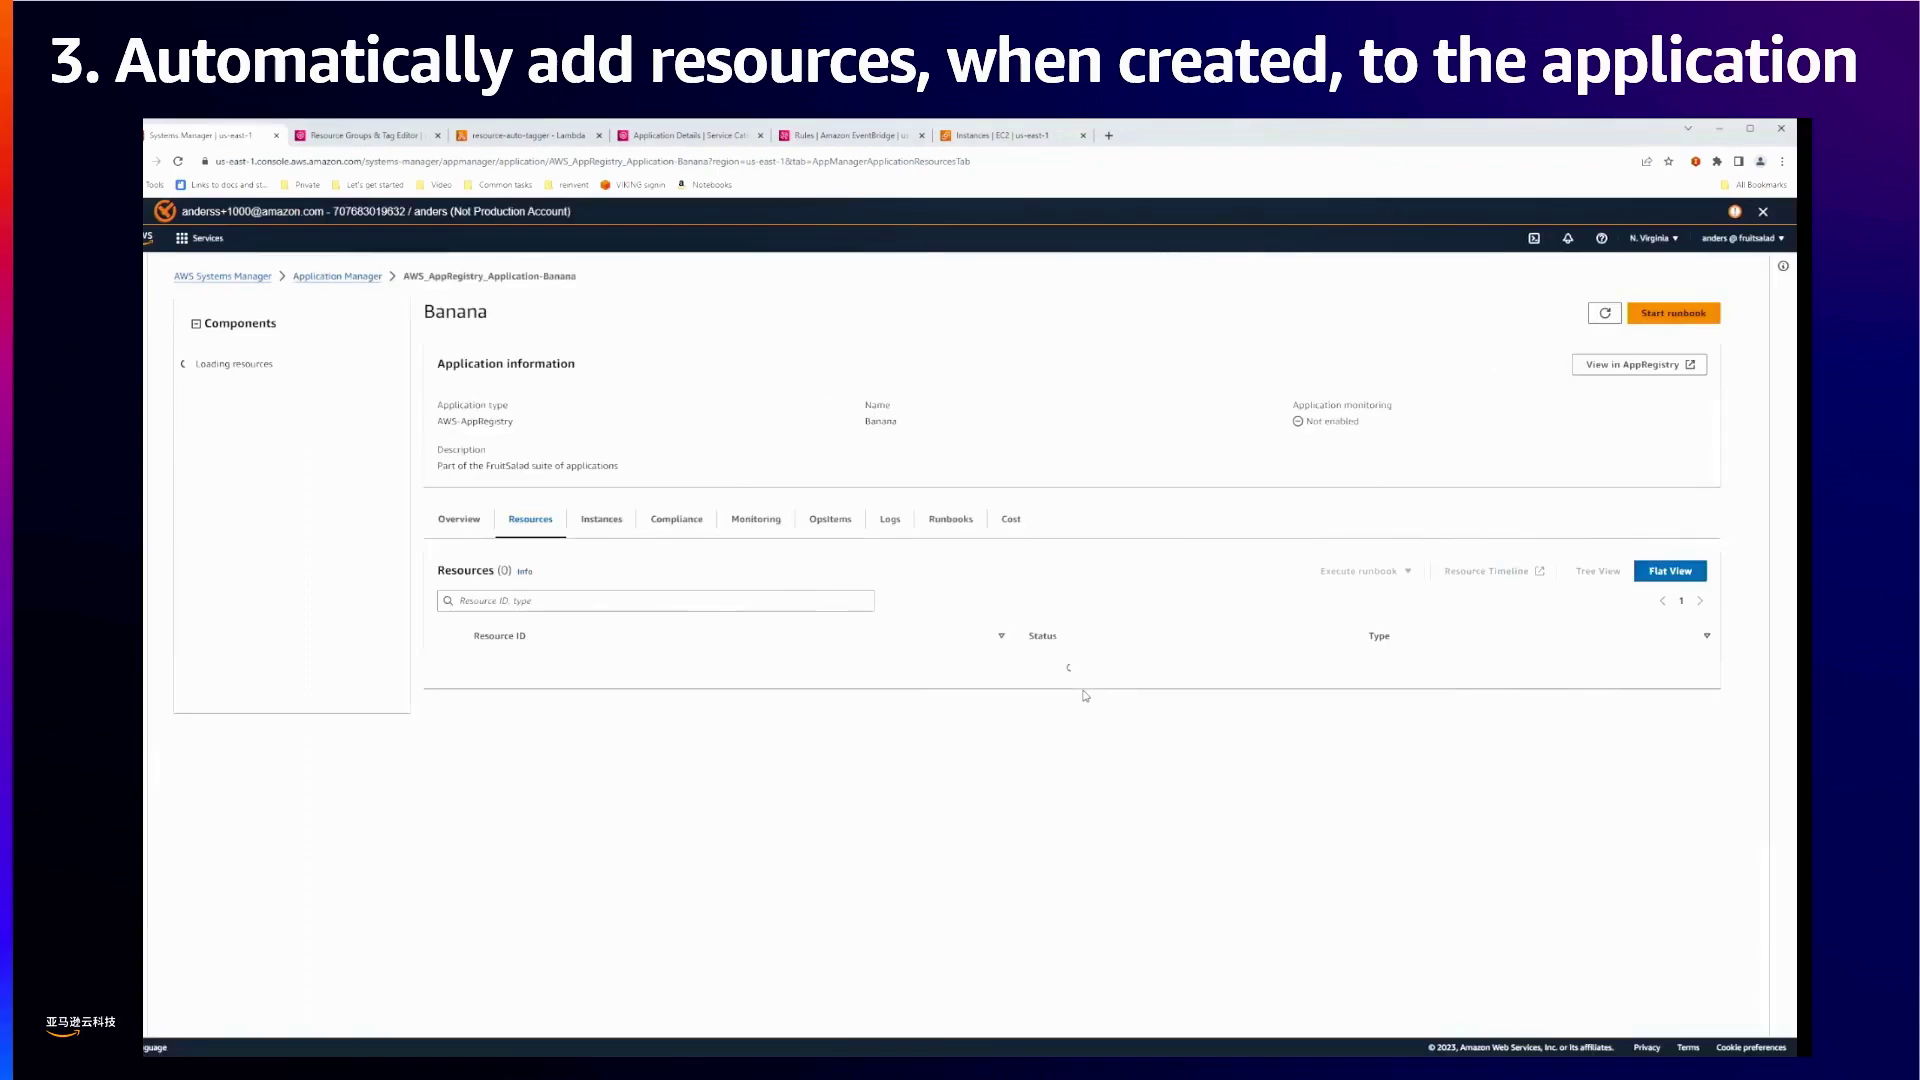1920x1080 pixels.
Task: Switch to the Monitoring tab
Action: tap(755, 519)
